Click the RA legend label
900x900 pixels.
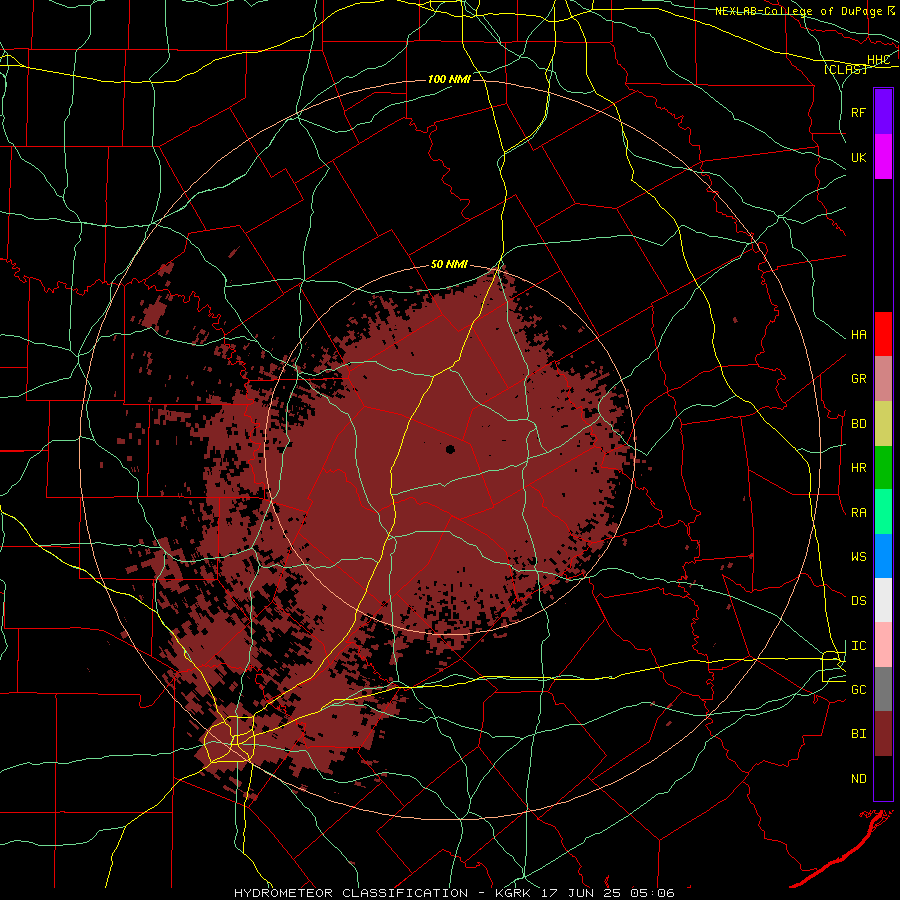858,513
